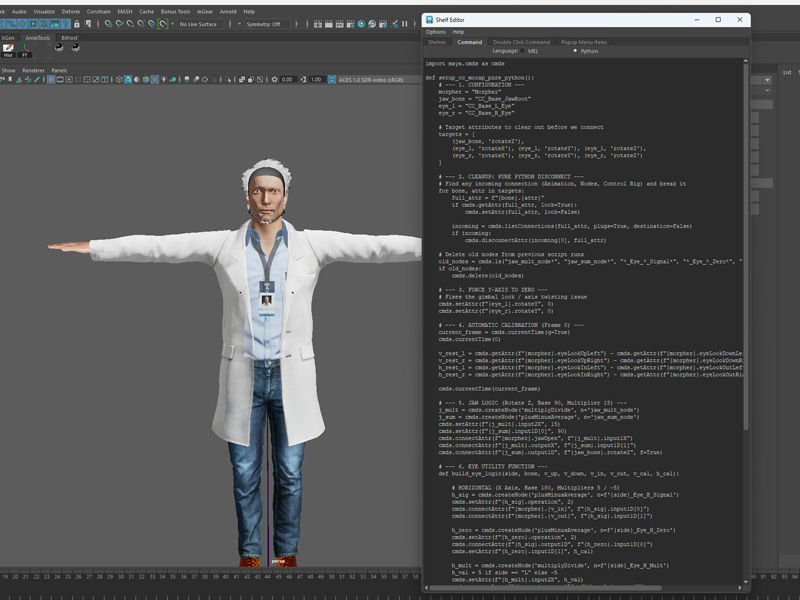Toggle viewport shadows icon
The image size is (800, 600).
click(x=173, y=80)
